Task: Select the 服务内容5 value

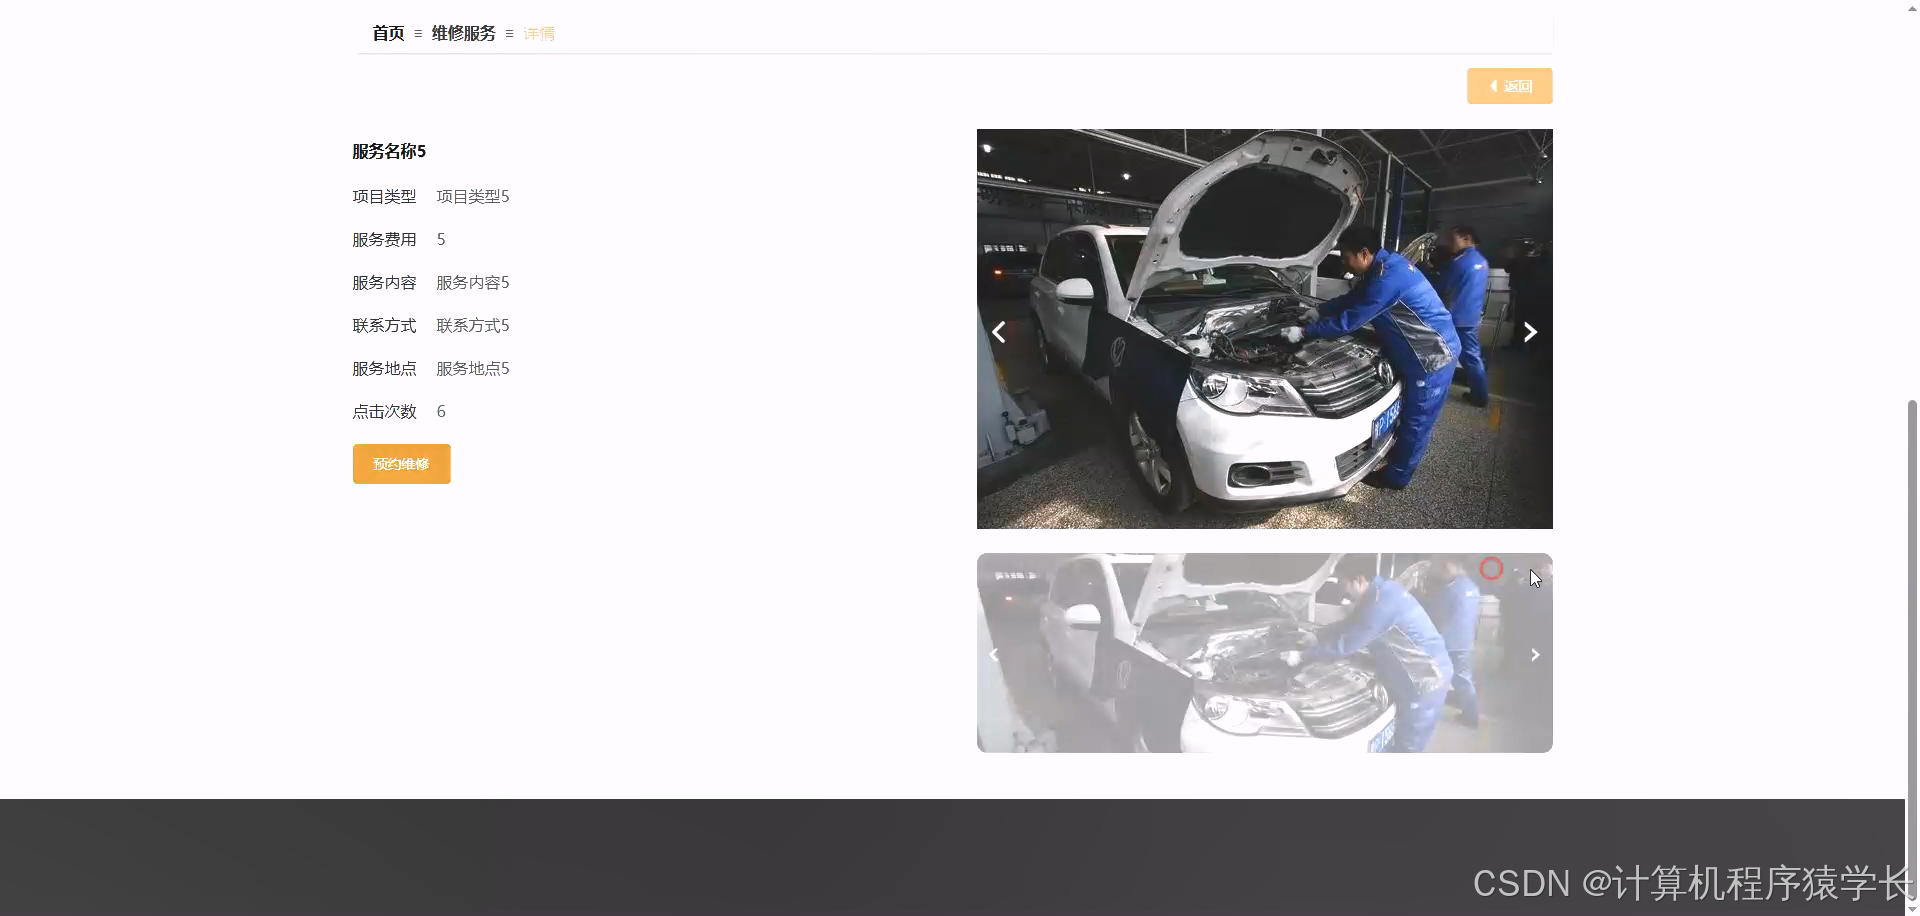Action: [x=473, y=283]
